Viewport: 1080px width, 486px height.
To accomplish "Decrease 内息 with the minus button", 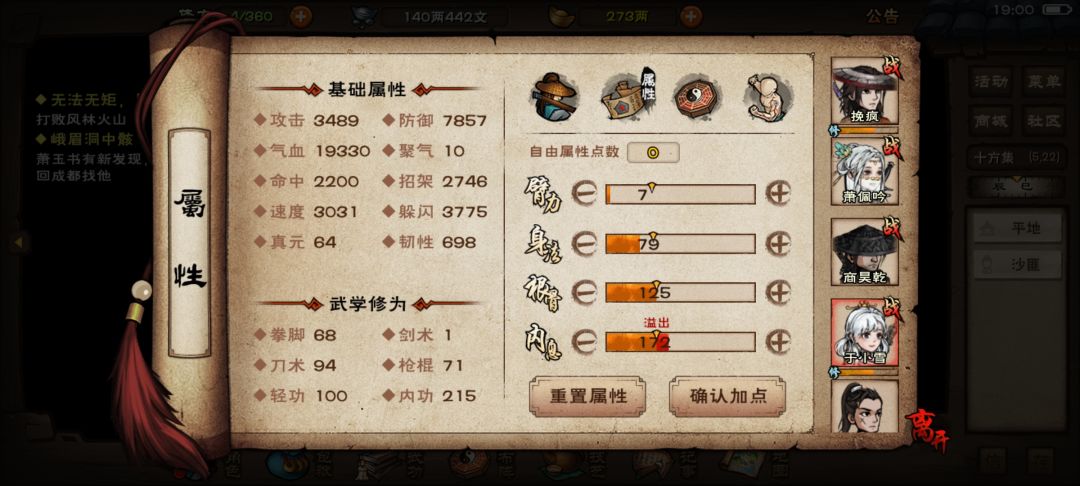I will click(584, 341).
